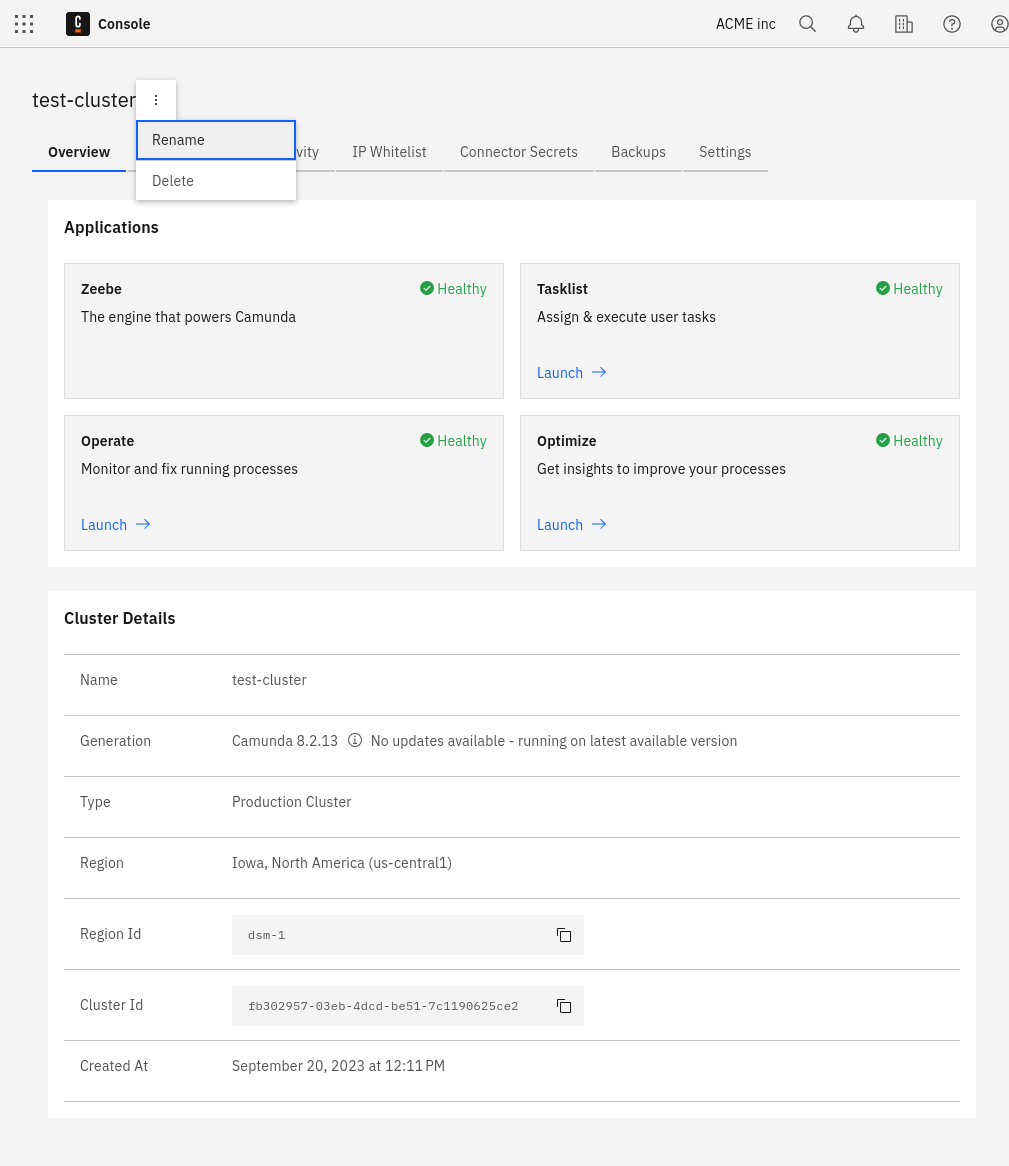This screenshot has width=1009, height=1166.
Task: Click "Assign & execute user tasks" description
Action: pyautogui.click(x=626, y=317)
